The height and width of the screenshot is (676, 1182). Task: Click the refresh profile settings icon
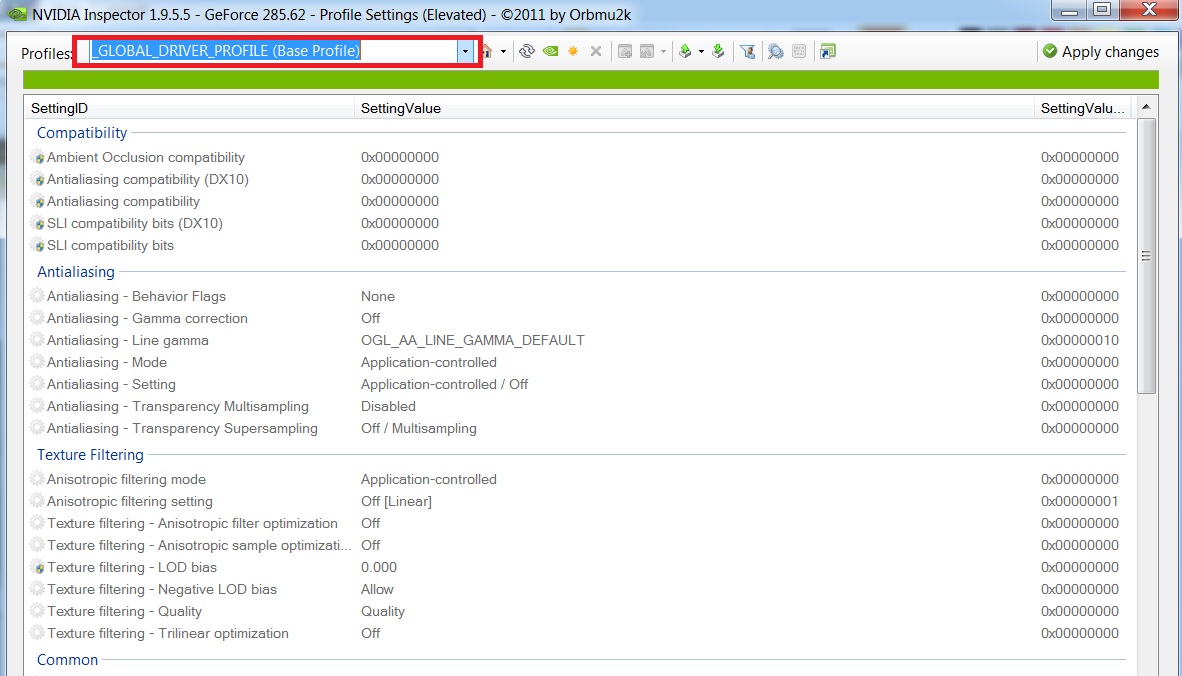[x=527, y=51]
